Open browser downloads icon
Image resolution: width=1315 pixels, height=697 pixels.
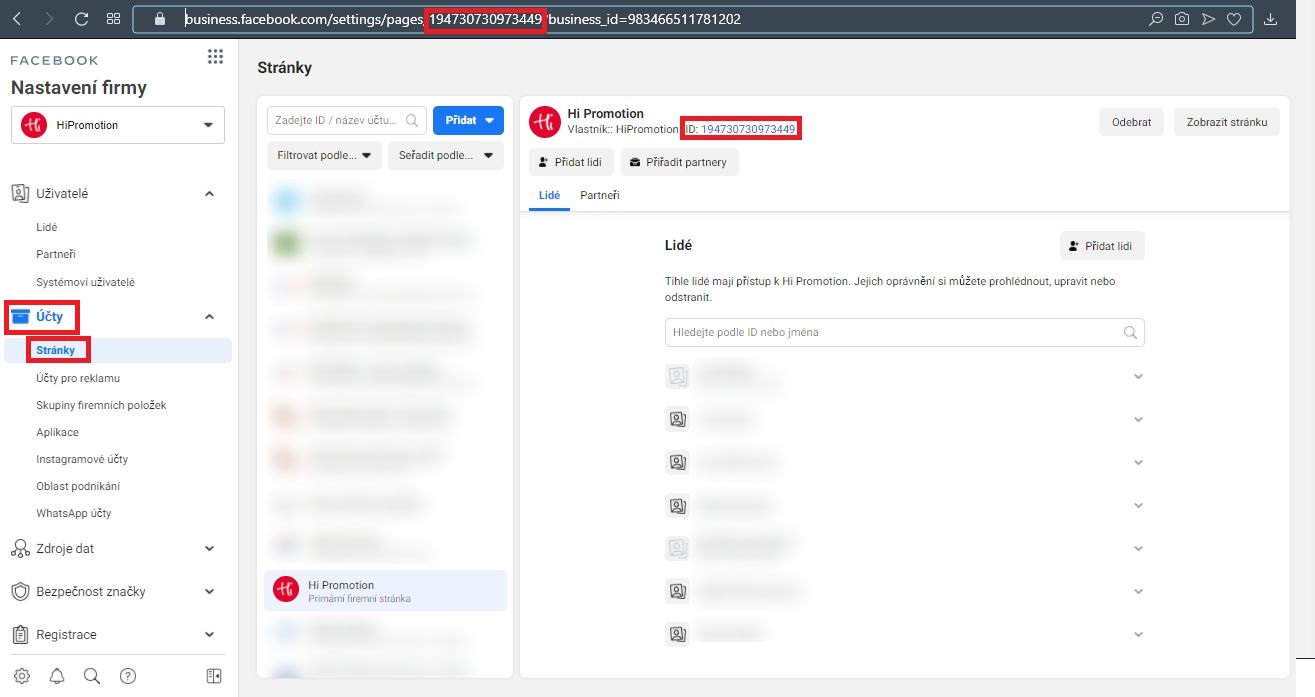[x=1272, y=19]
